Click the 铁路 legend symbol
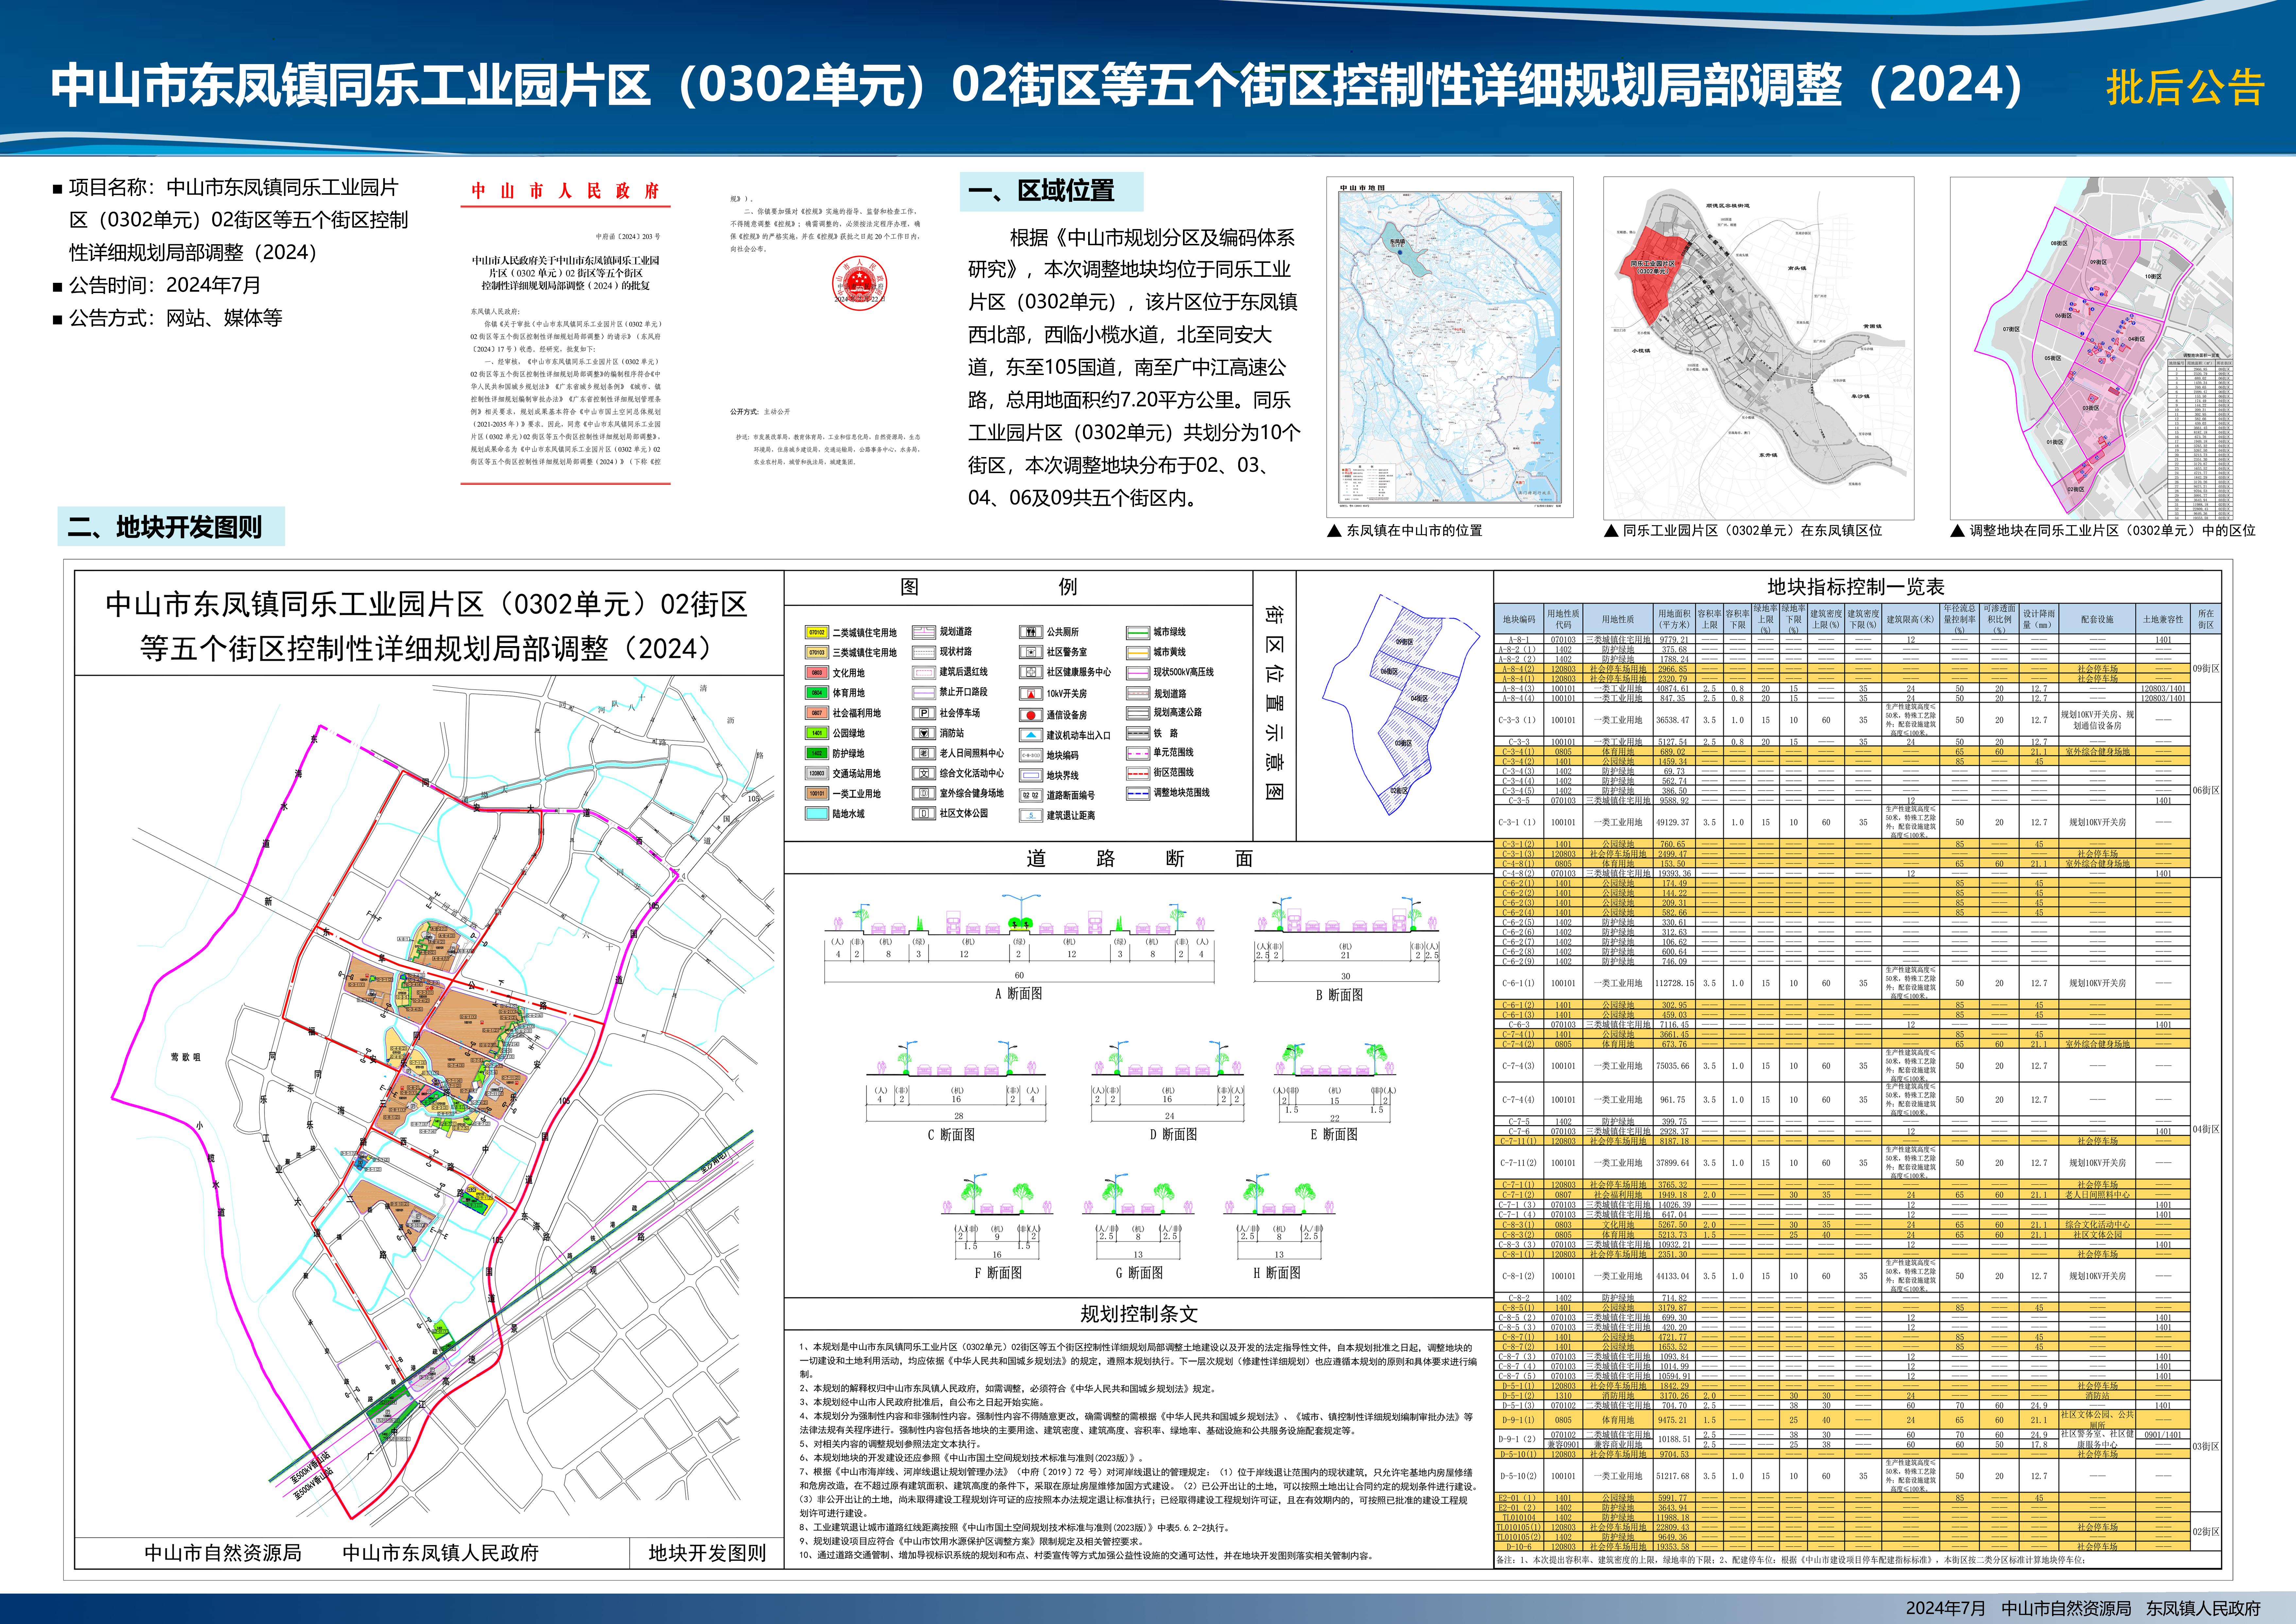The height and width of the screenshot is (1624, 2296). [1138, 733]
